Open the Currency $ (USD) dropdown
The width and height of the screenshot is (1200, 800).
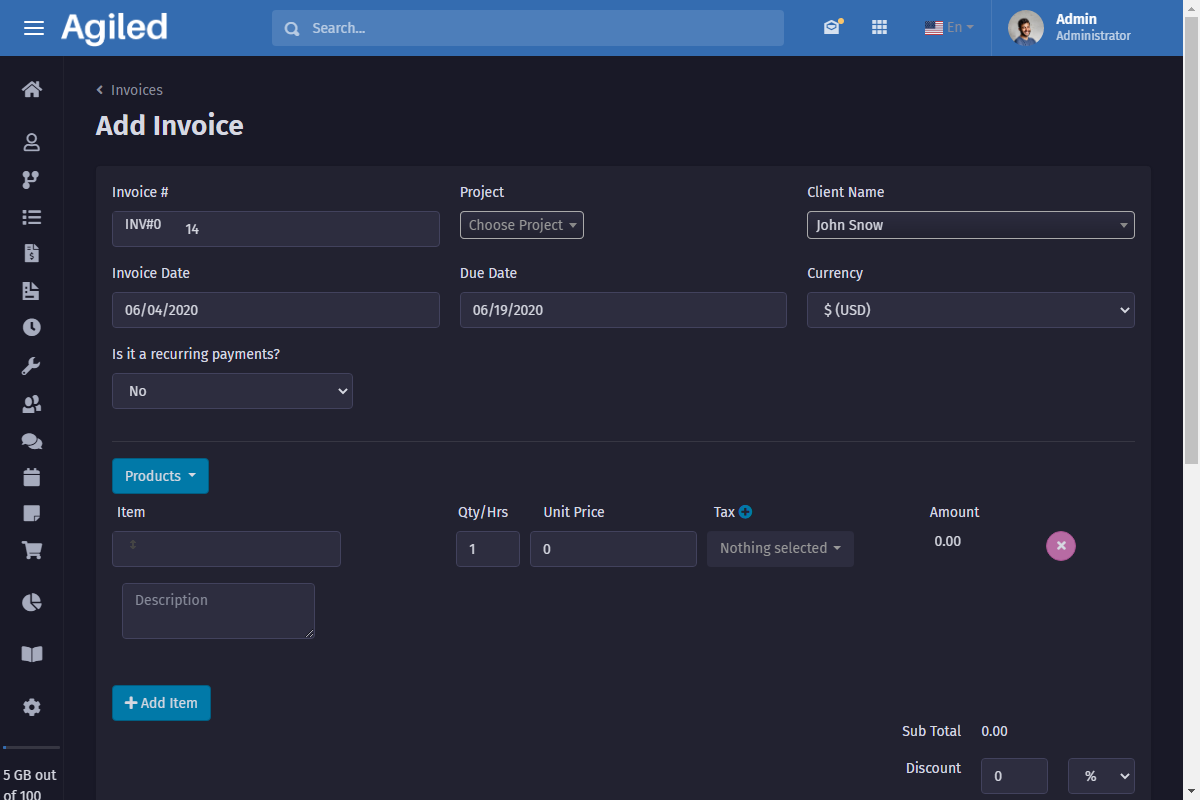pyautogui.click(x=970, y=310)
